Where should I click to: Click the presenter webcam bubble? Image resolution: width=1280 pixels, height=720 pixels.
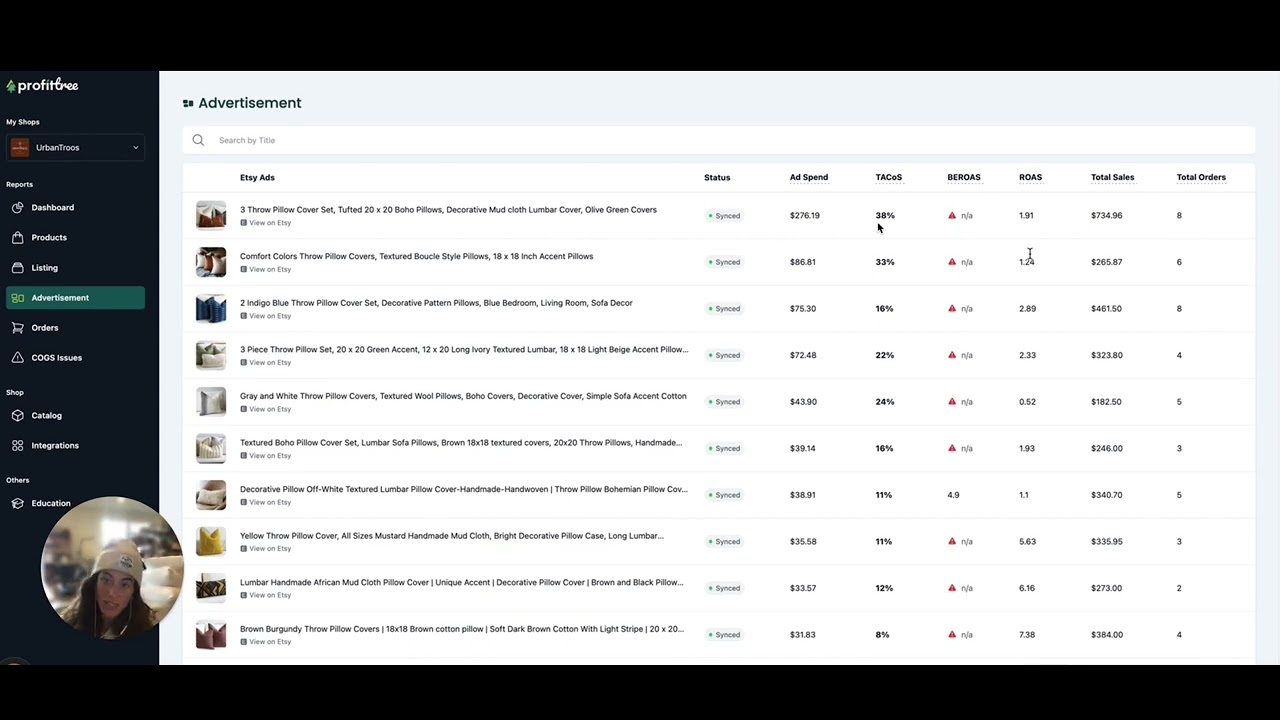click(111, 567)
